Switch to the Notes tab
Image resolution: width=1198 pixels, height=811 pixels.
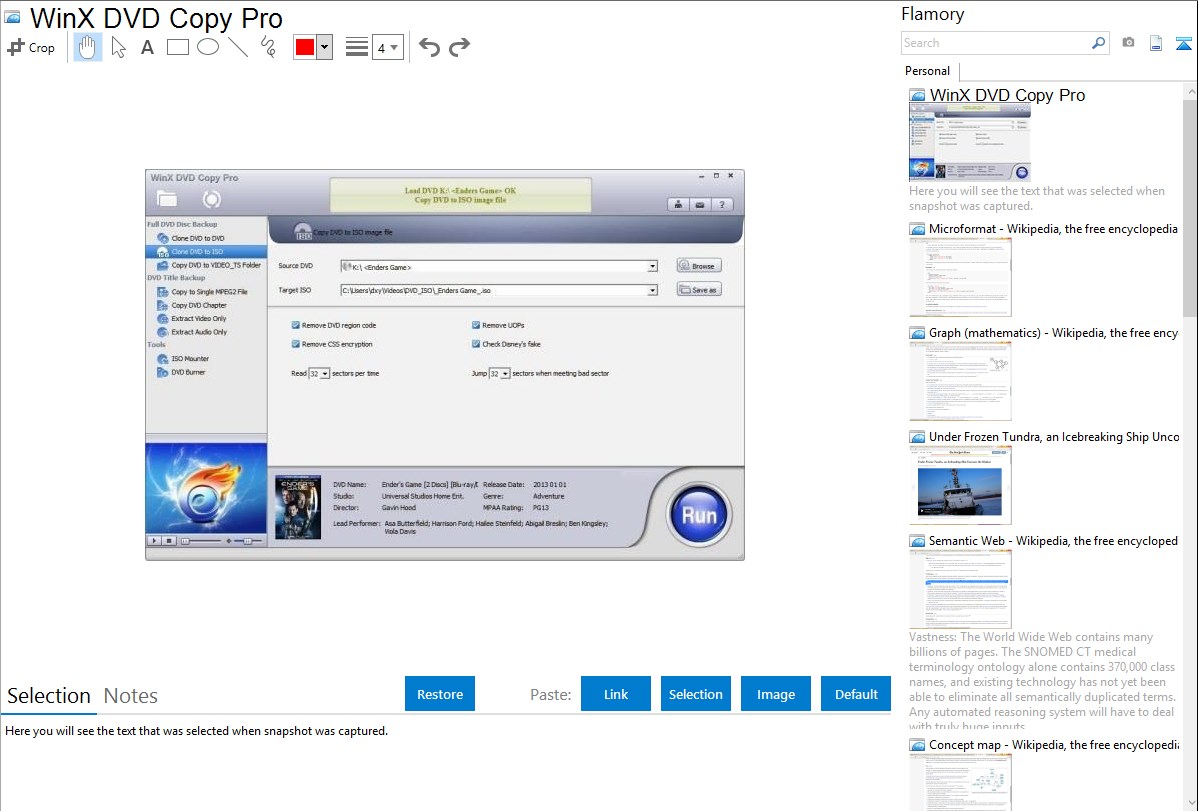[131, 696]
